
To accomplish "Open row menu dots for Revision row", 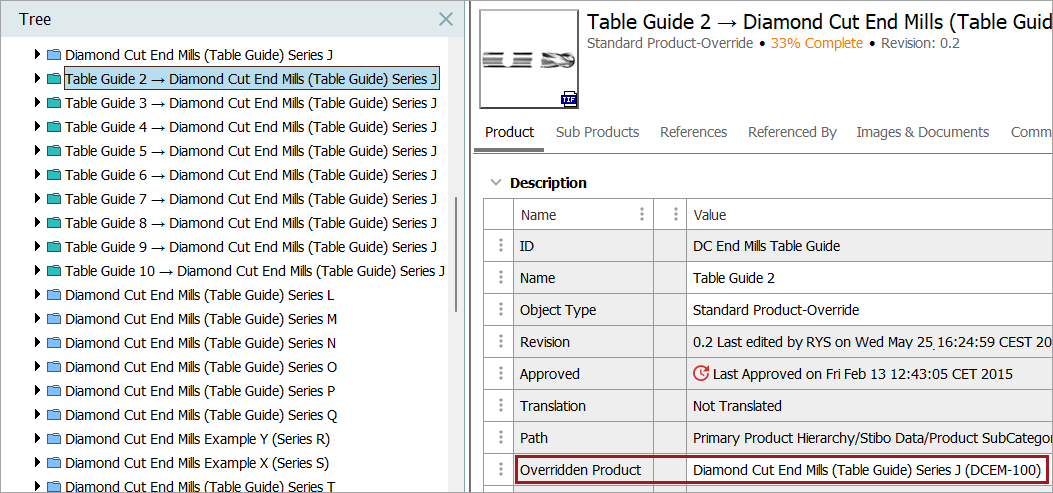I will click(499, 342).
